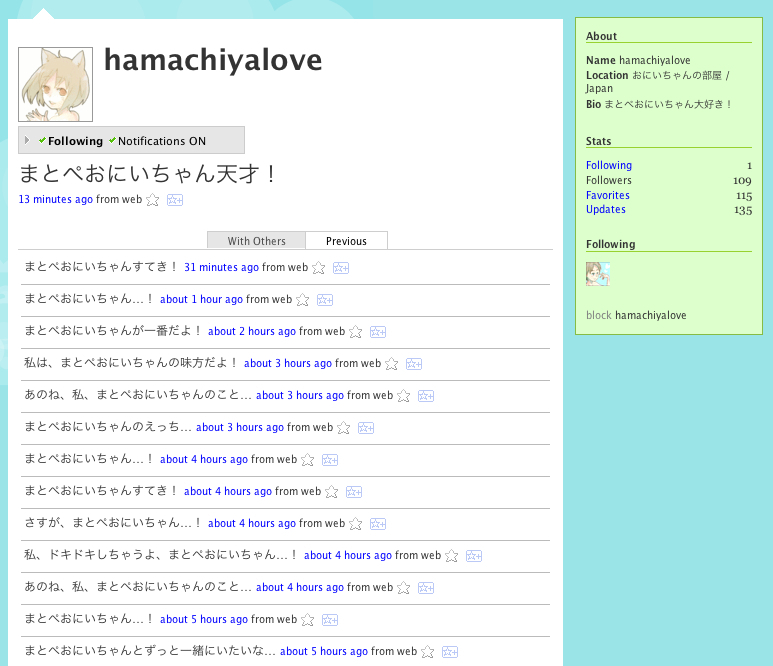This screenshot has width=773, height=666.
Task: Click the latest tweet text まとぺおにいちゃん天才!
Action: pos(148,174)
